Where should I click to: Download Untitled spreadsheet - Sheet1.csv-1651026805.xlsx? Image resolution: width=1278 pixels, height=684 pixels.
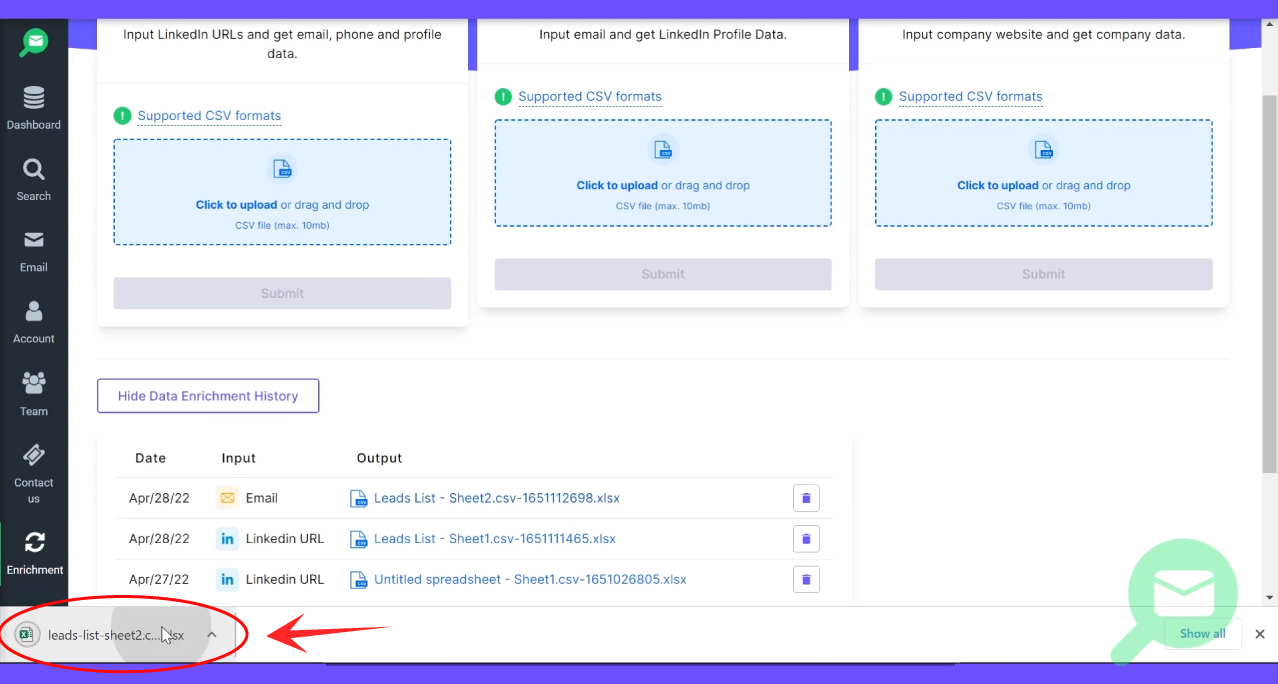click(530, 579)
